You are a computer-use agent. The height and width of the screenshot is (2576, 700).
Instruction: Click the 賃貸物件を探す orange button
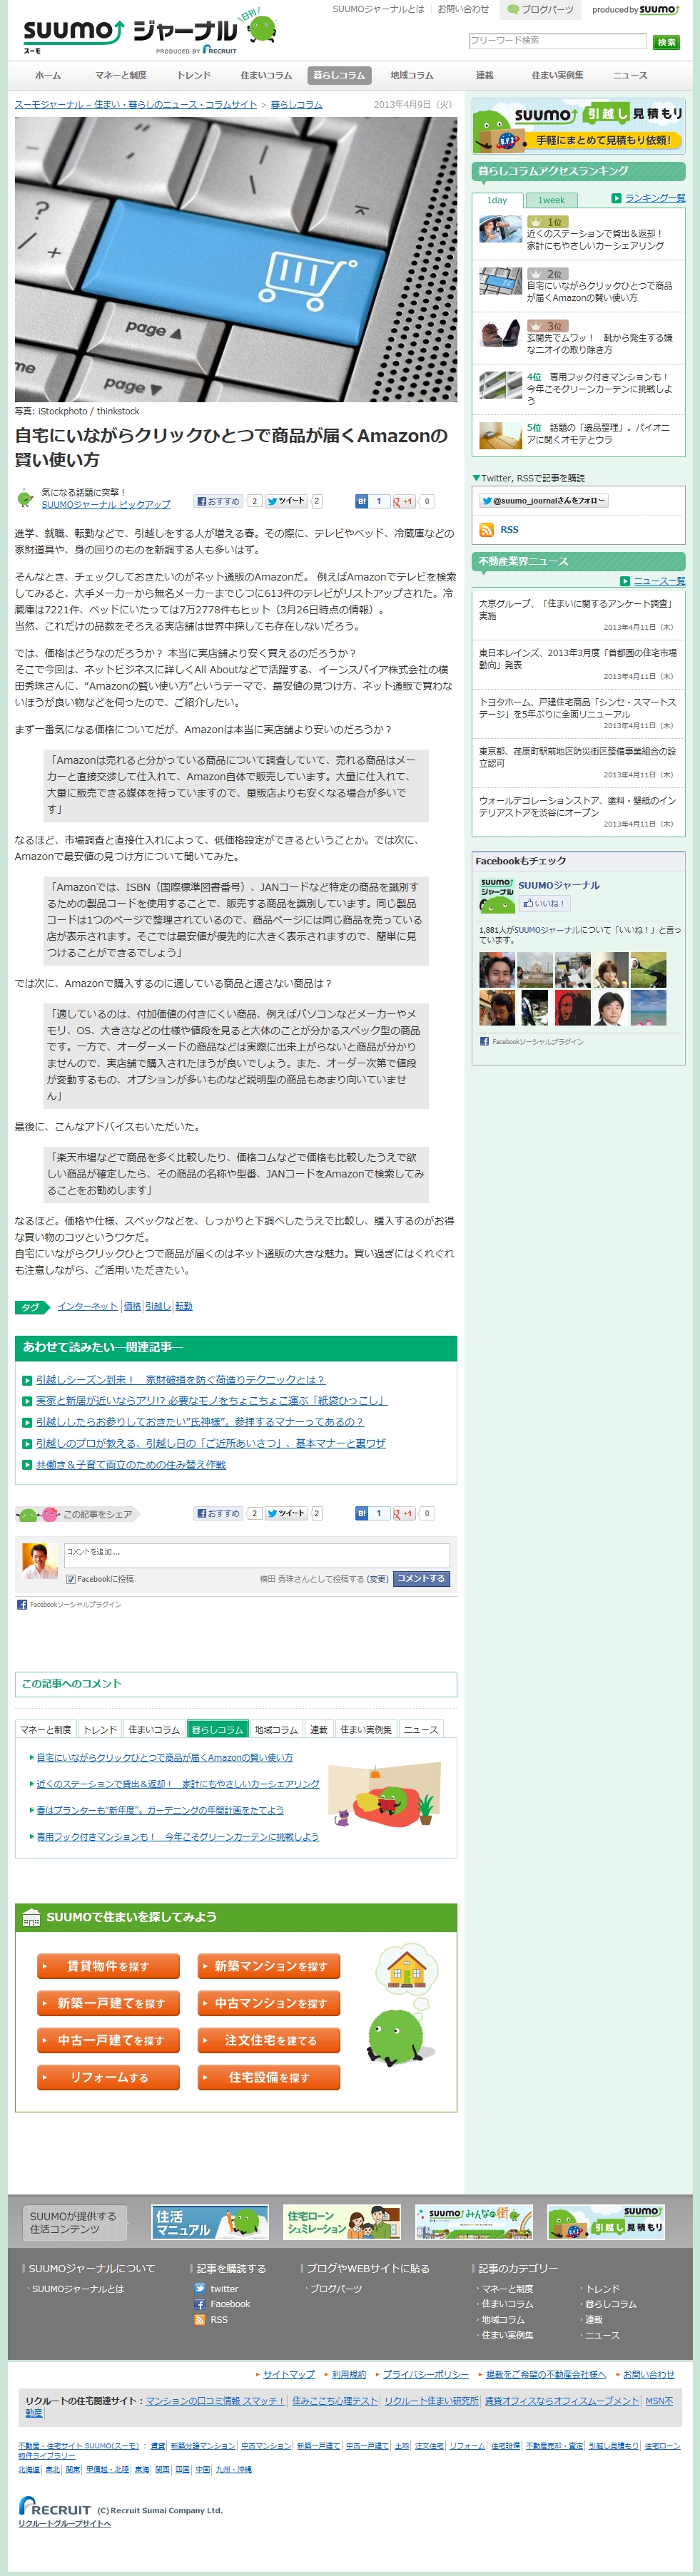[x=108, y=1967]
